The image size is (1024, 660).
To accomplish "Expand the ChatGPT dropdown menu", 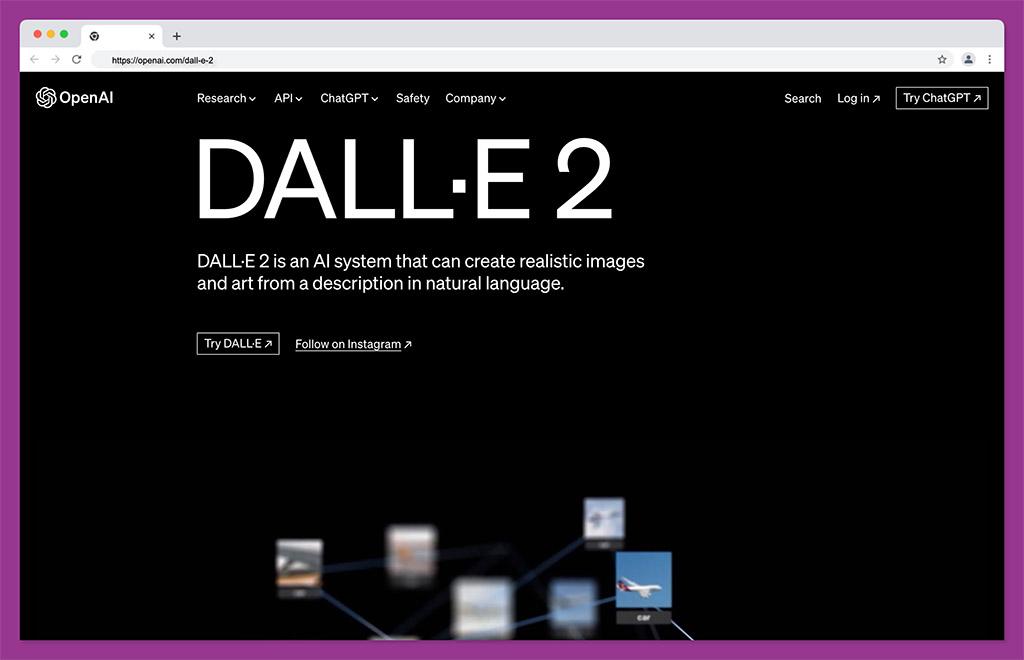I will (349, 99).
